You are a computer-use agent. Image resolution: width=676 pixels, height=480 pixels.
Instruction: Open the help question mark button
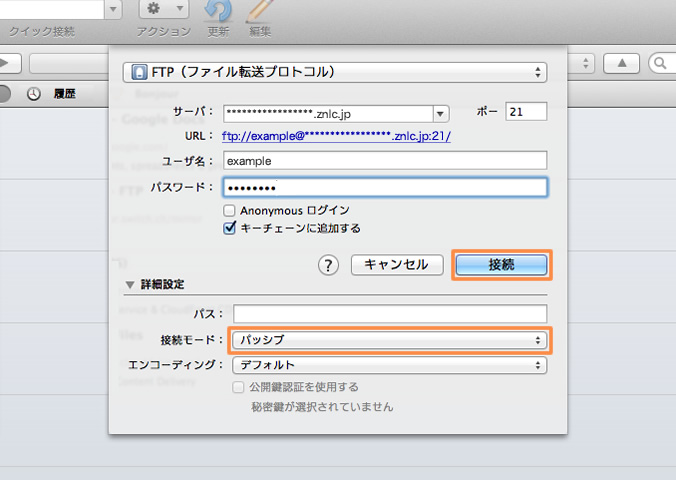pos(328,265)
